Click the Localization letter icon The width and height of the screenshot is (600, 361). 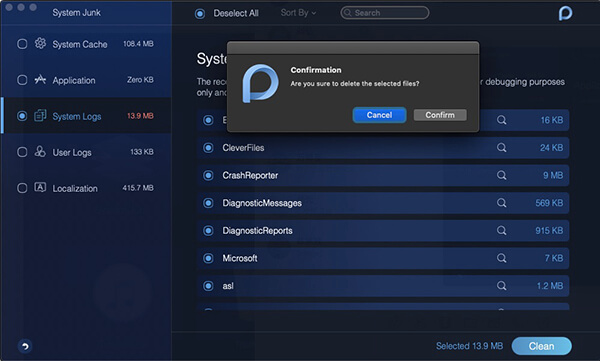tap(40, 187)
